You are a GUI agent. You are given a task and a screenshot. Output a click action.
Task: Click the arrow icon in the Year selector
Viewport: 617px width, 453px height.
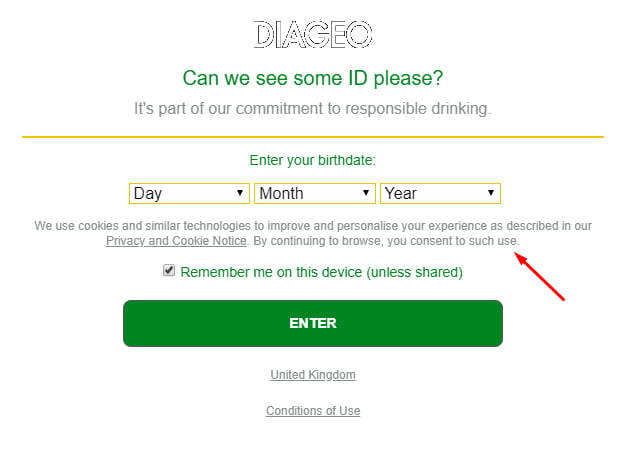pyautogui.click(x=491, y=193)
